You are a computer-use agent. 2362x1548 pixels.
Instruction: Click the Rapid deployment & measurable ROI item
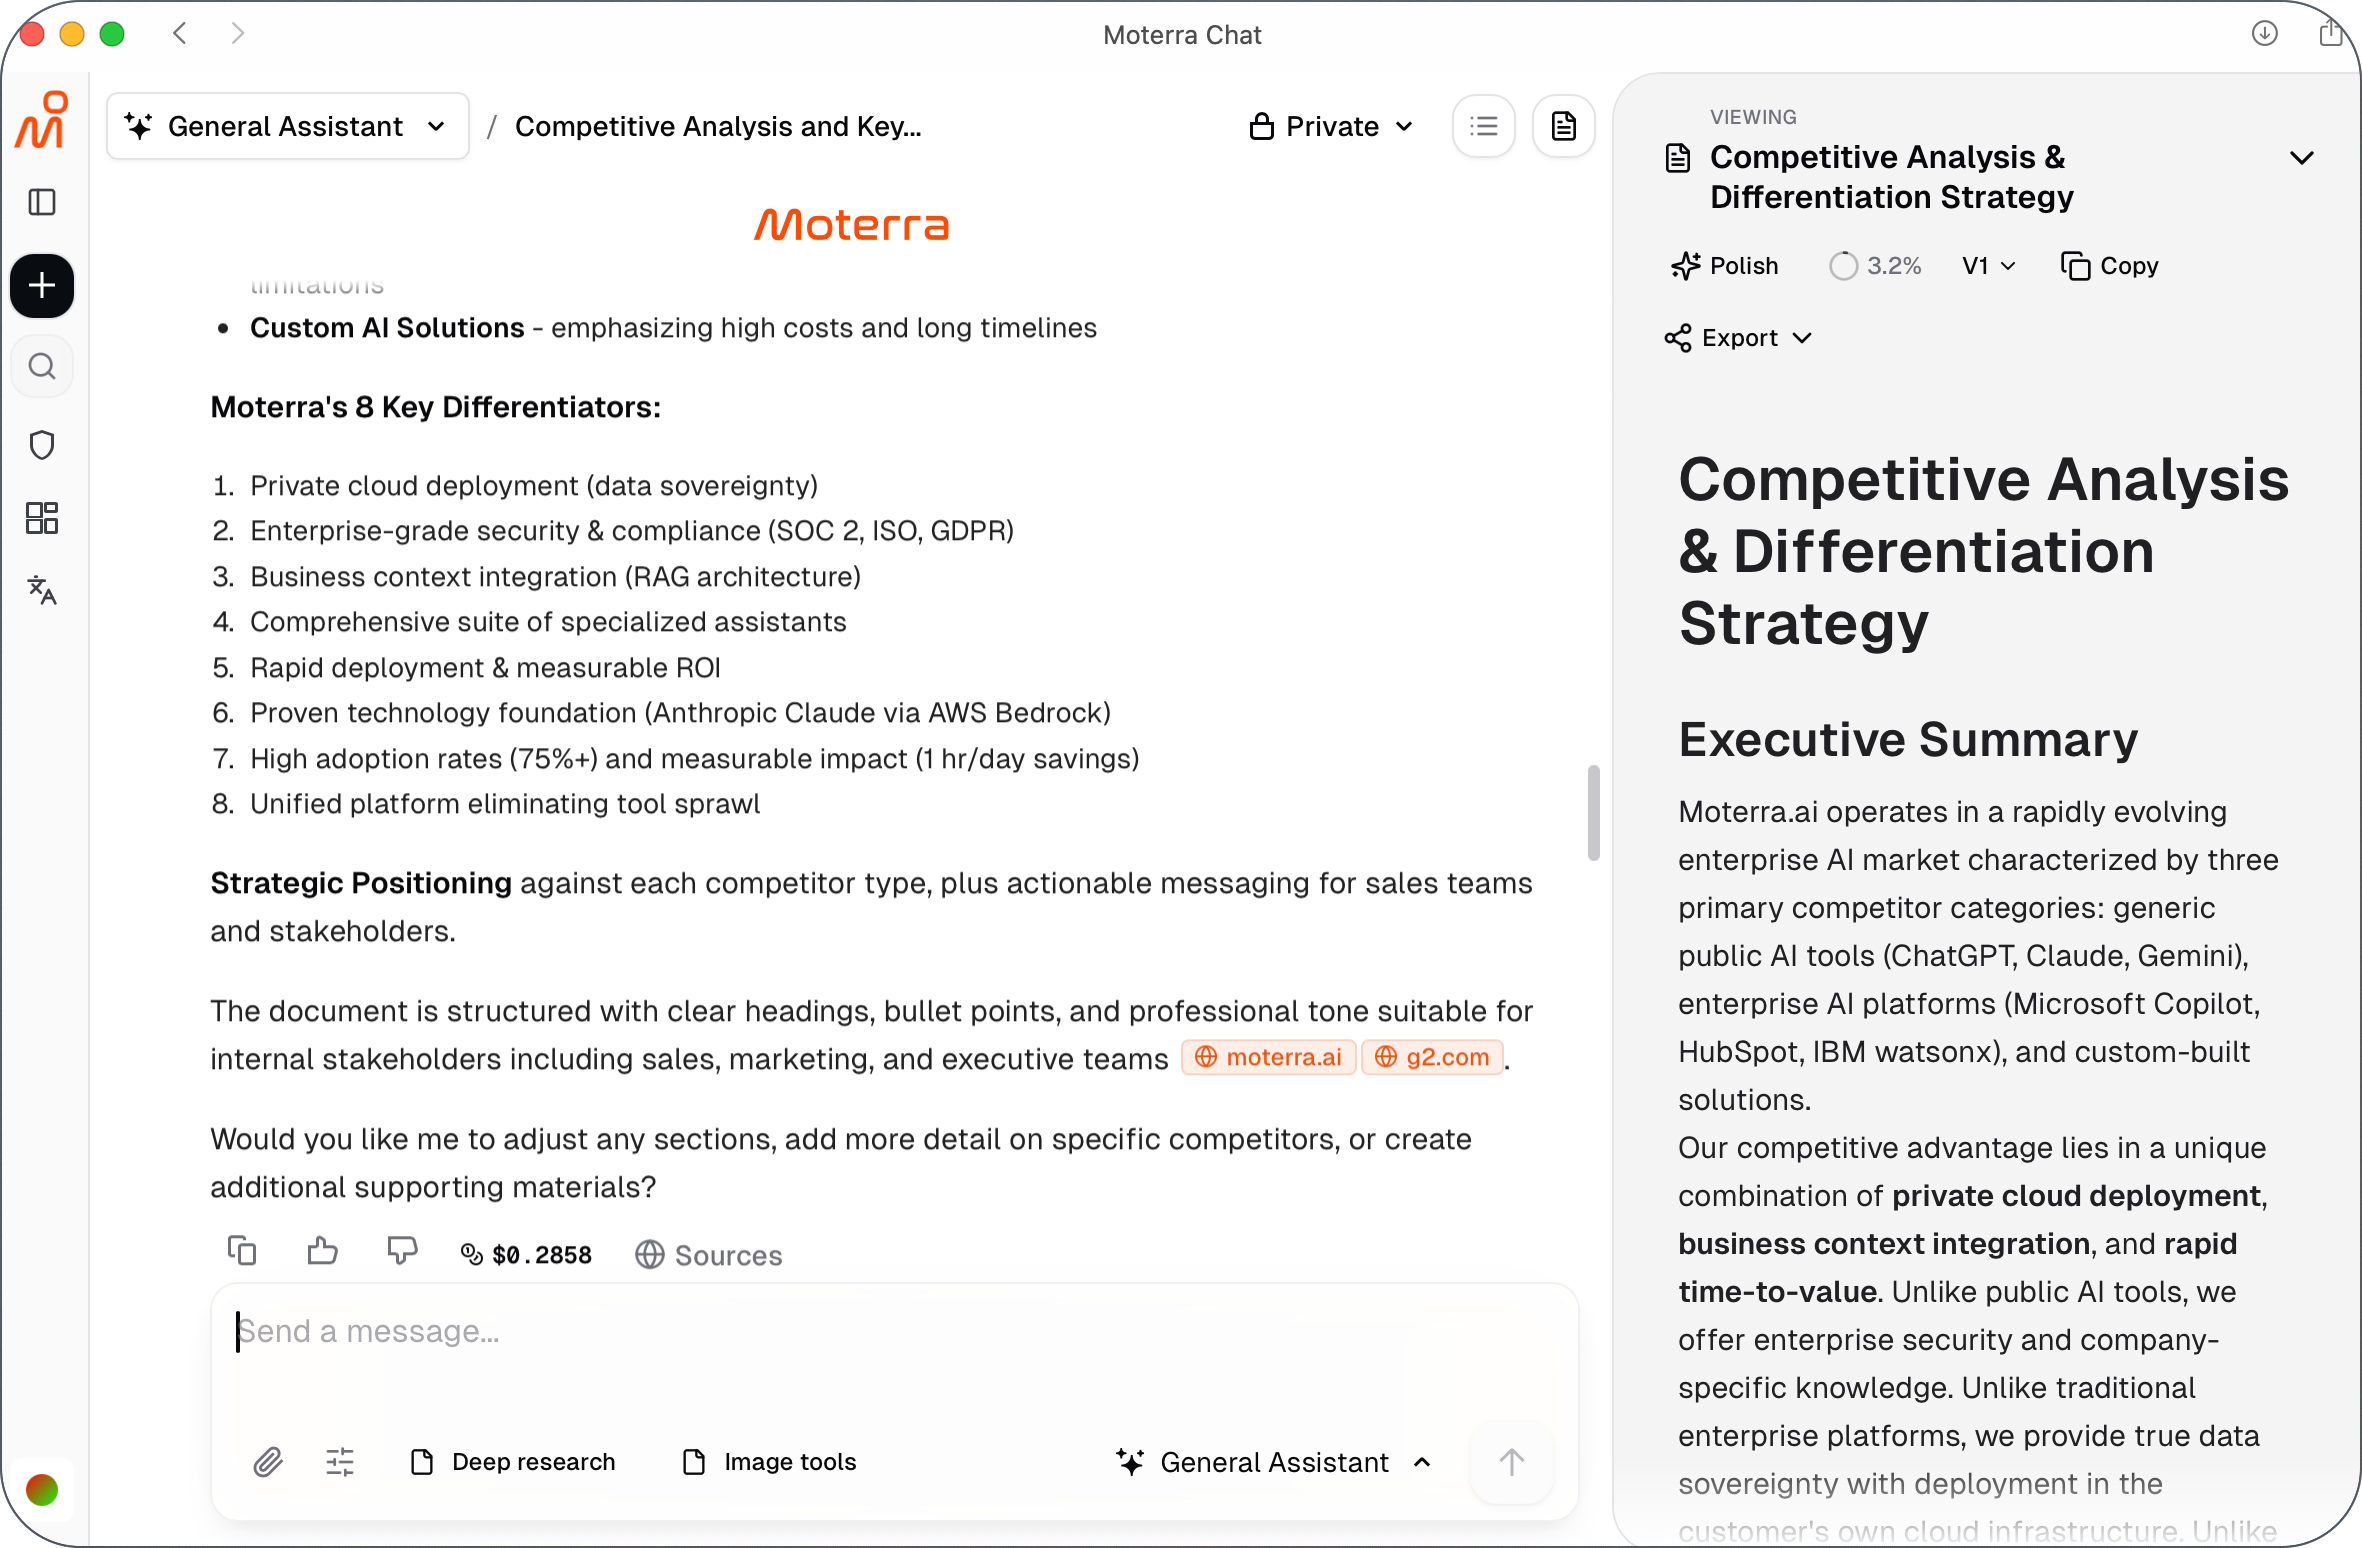tap(485, 668)
